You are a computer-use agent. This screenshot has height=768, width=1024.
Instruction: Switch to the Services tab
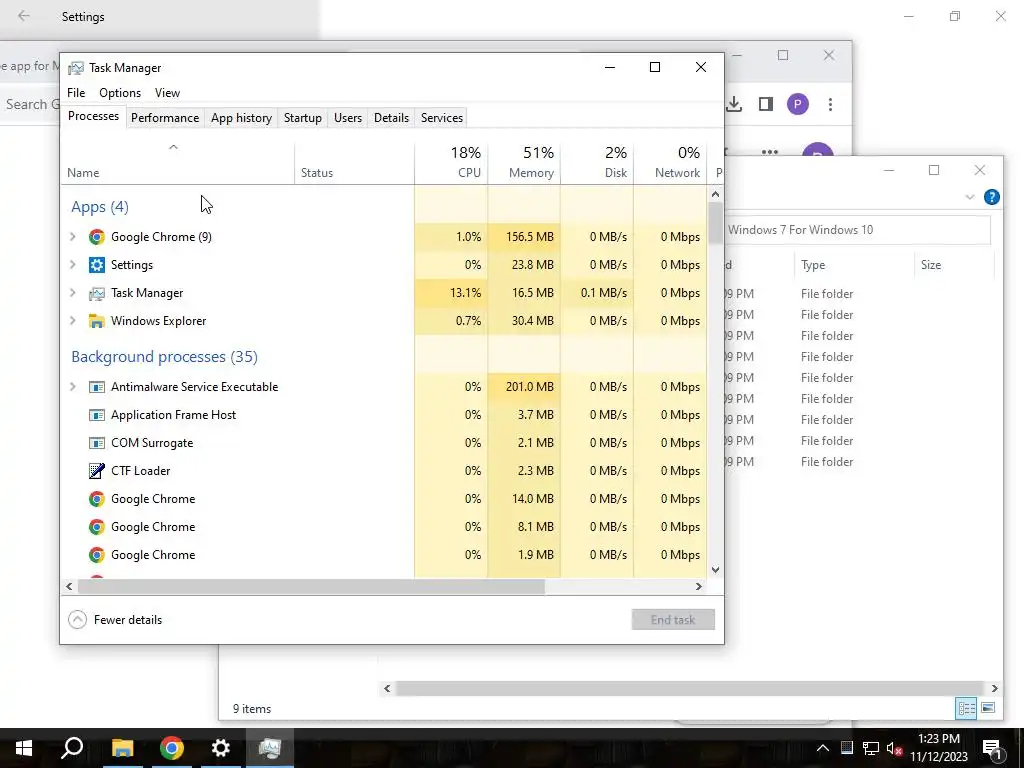(x=441, y=118)
